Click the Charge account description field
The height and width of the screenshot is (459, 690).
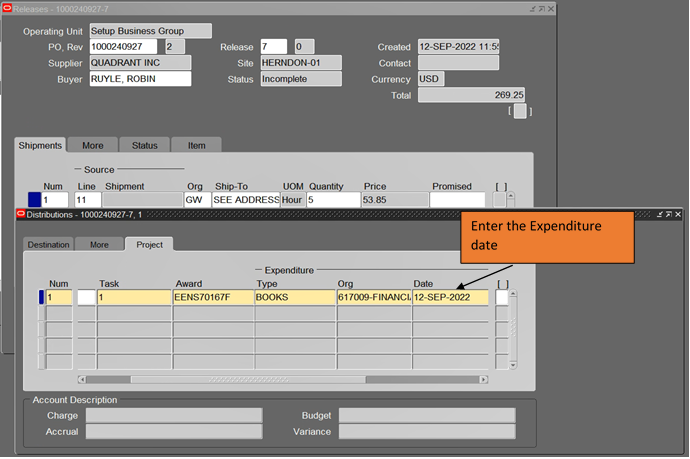click(x=174, y=415)
